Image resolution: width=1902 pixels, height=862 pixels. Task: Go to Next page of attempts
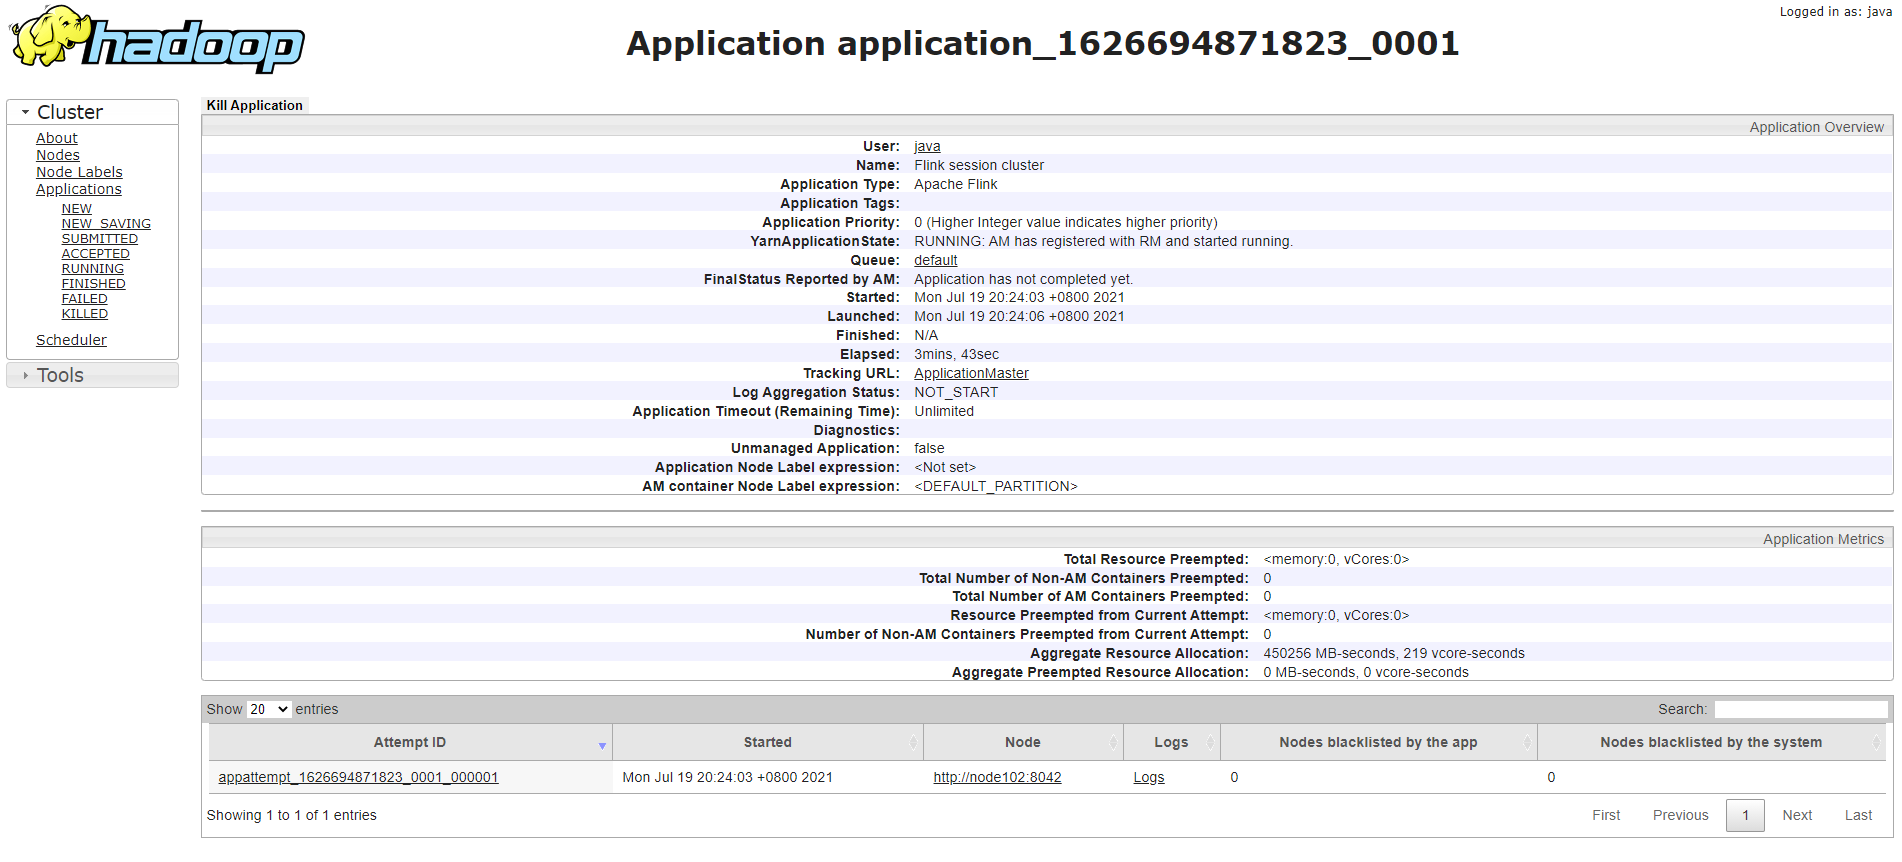coord(1797,815)
